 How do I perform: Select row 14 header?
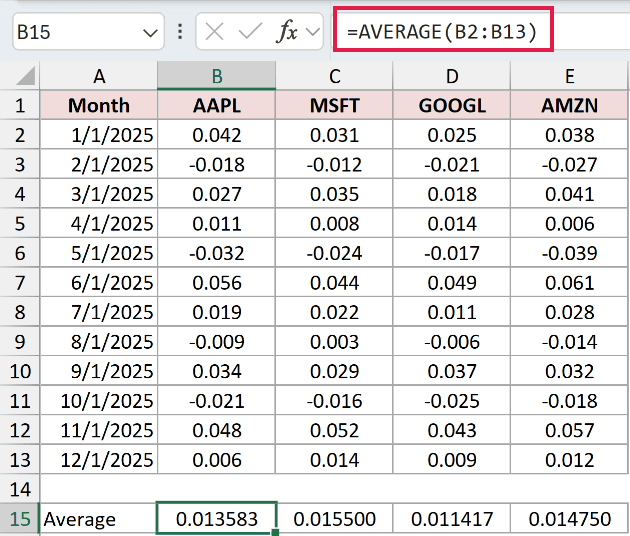coord(20,489)
